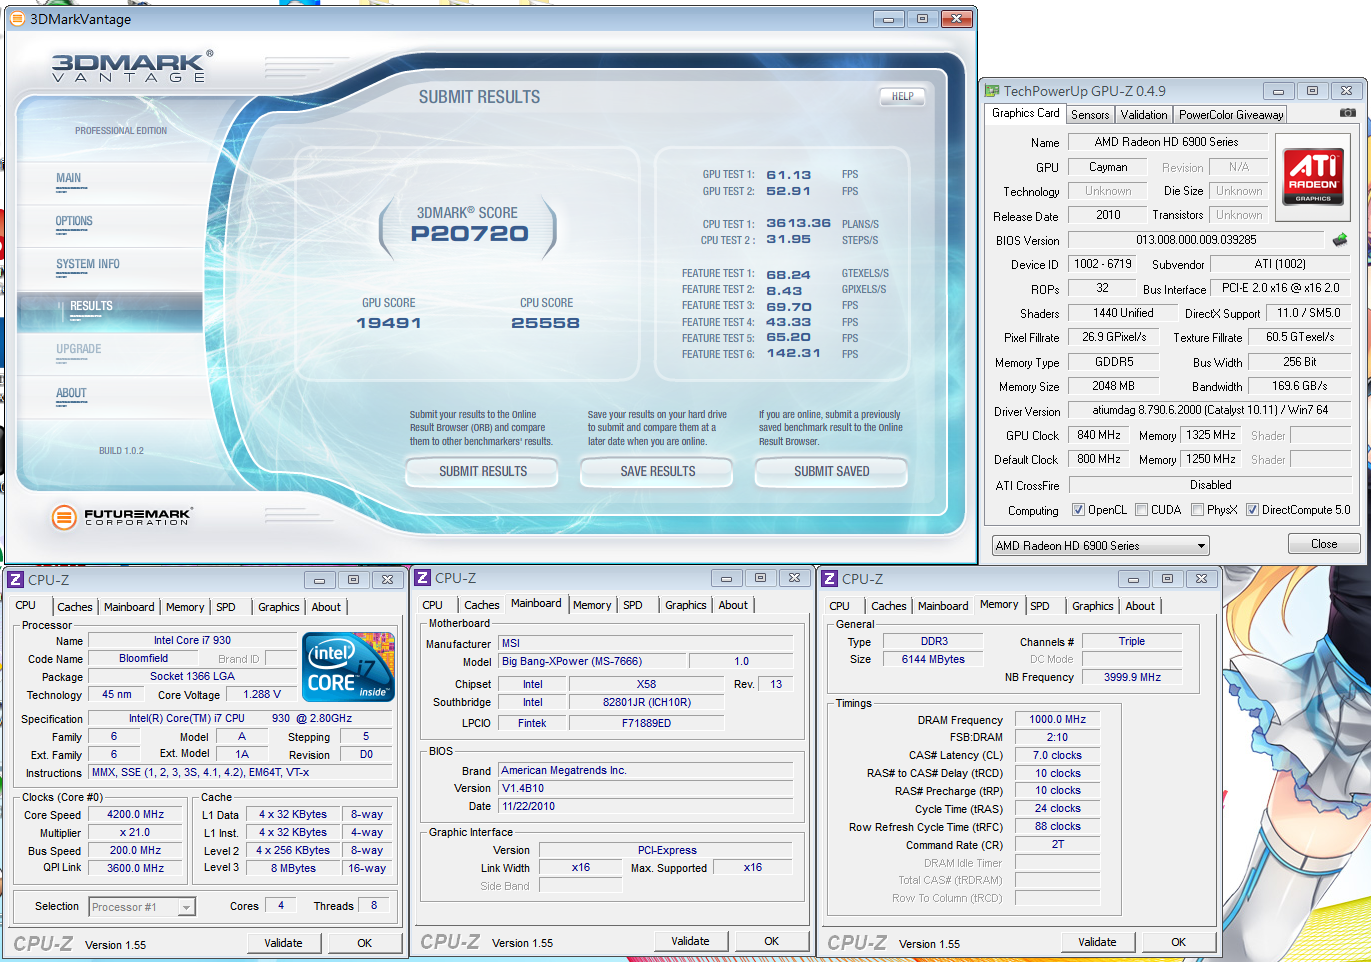The image size is (1371, 962).
Task: Click the Driver Version field in GPU-Z
Action: tap(1210, 410)
